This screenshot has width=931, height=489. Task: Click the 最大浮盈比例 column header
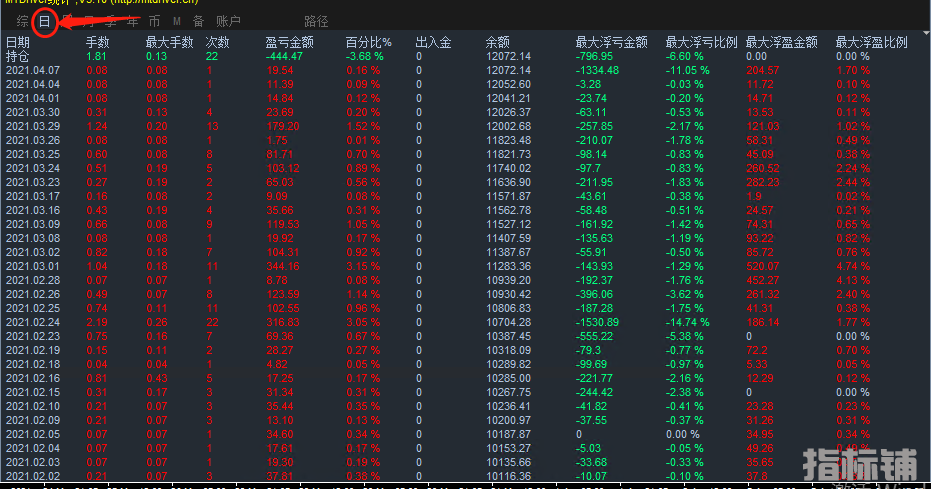tap(871, 42)
